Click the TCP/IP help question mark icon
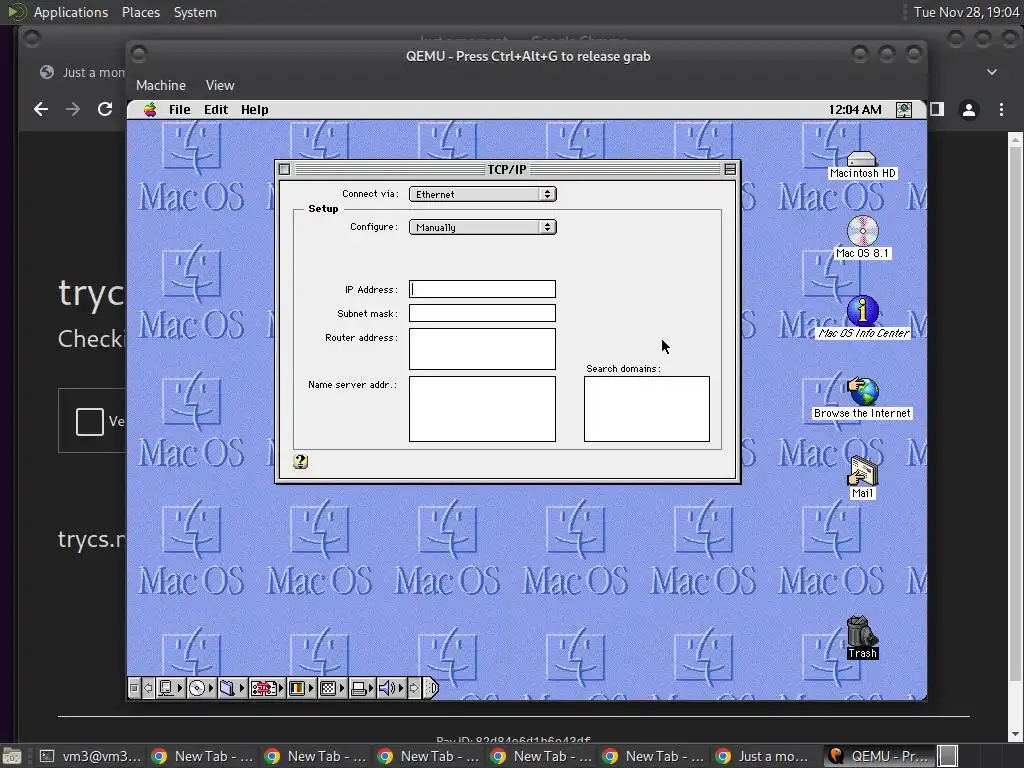 [300, 462]
